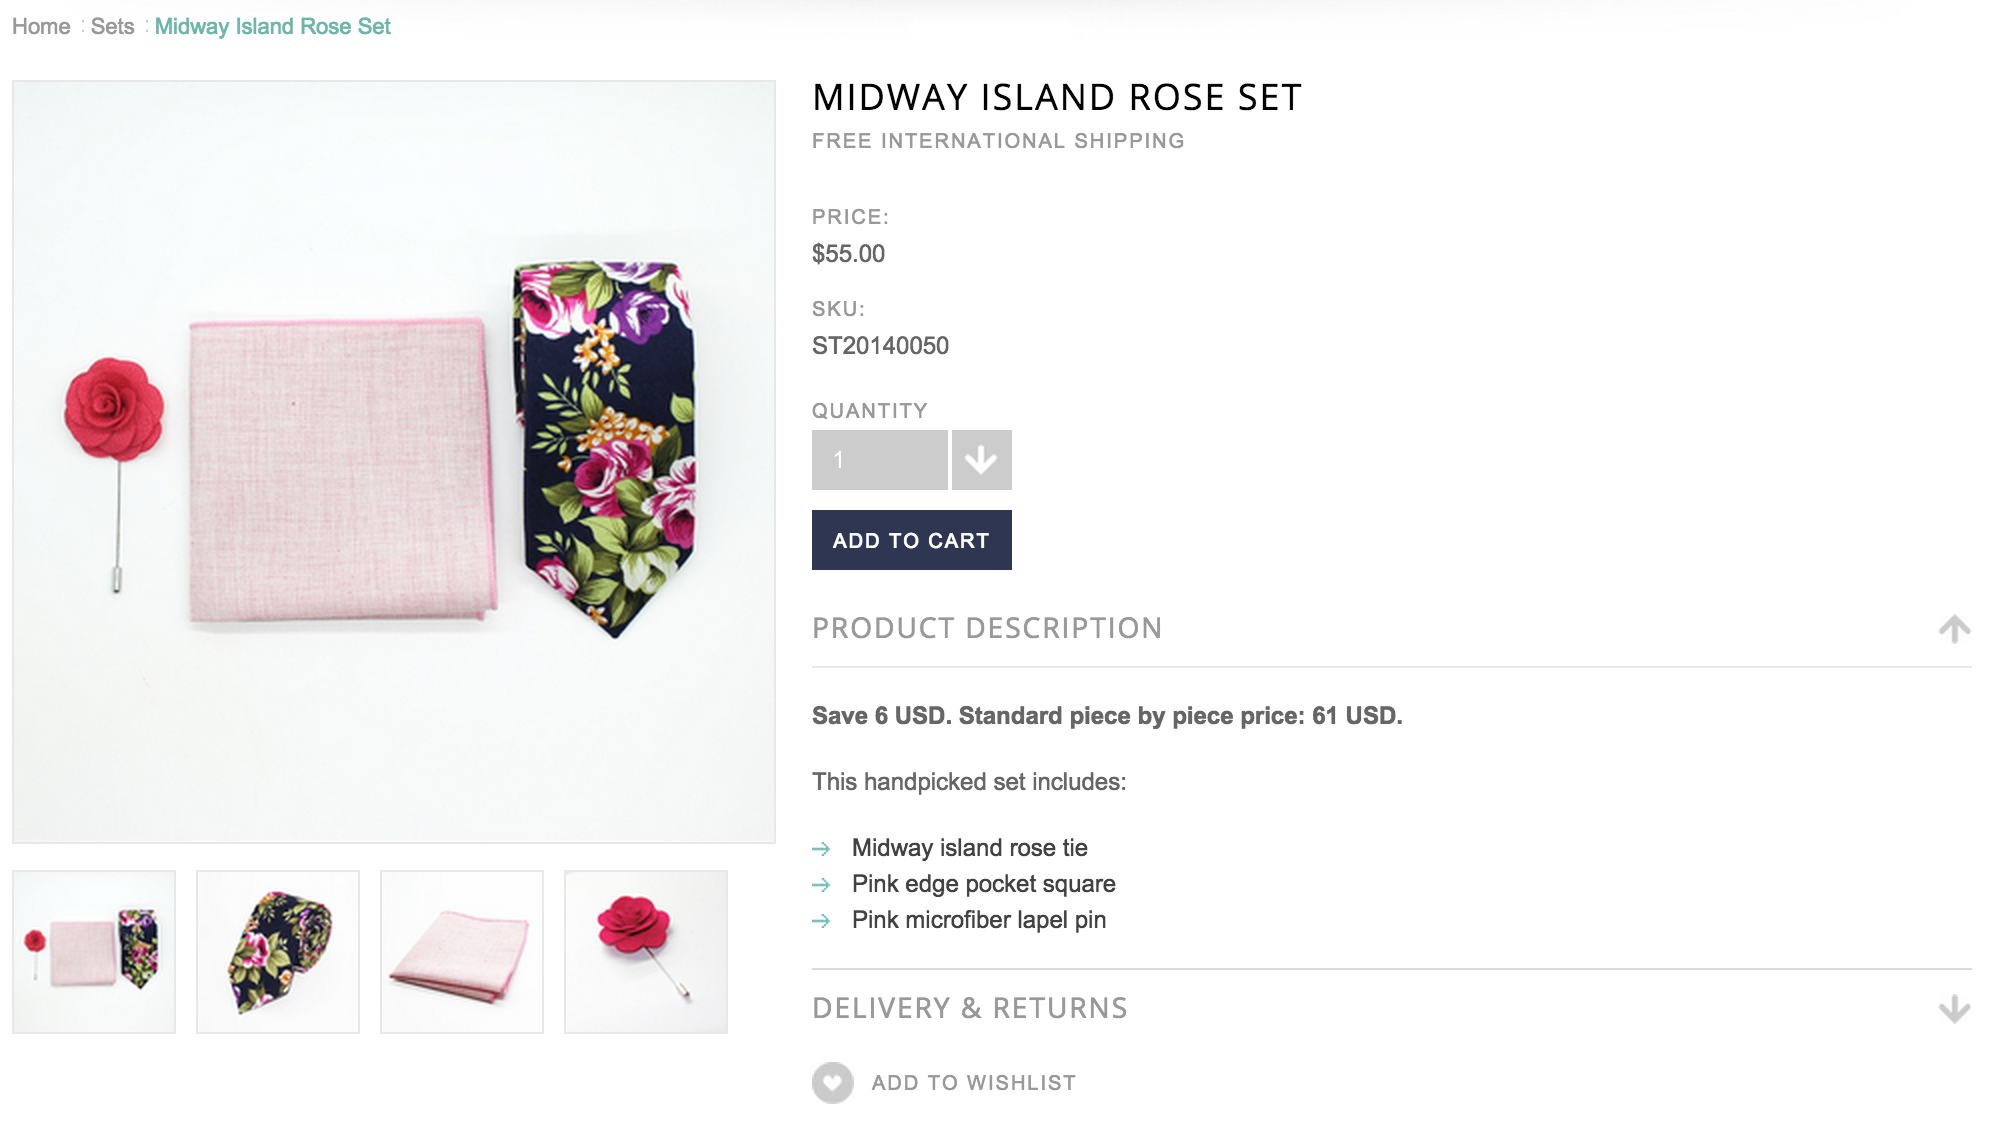Click the $55.00 price text
Image resolution: width=1992 pixels, height=1146 pixels.
pyautogui.click(x=848, y=254)
